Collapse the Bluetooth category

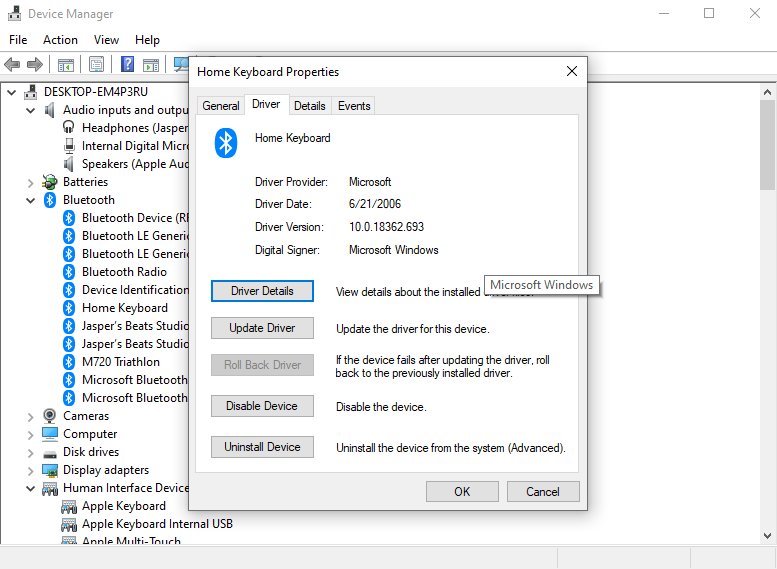(x=31, y=200)
